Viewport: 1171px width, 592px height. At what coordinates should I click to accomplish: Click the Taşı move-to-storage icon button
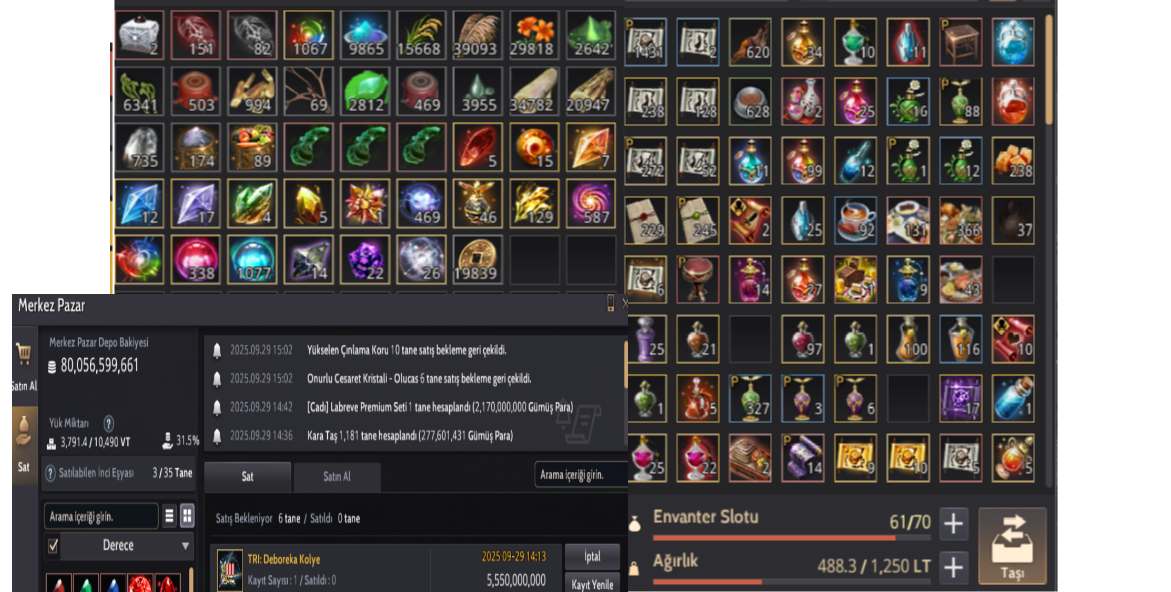pos(1012,546)
